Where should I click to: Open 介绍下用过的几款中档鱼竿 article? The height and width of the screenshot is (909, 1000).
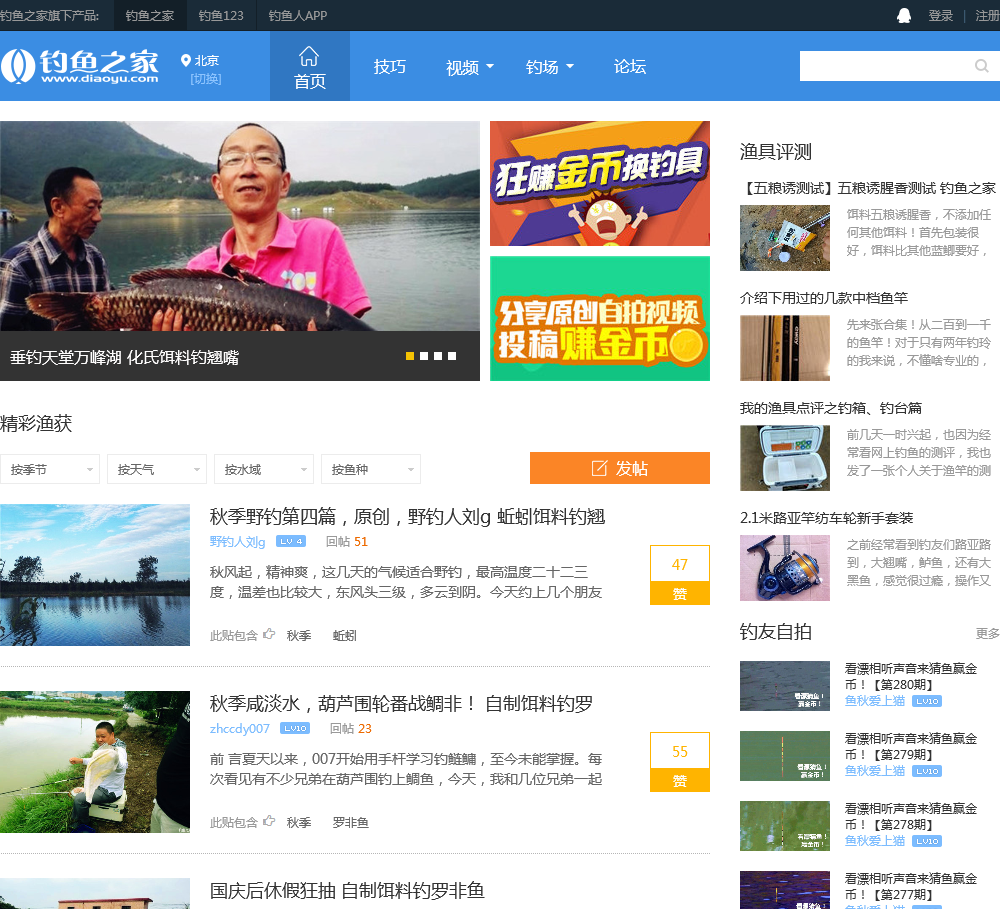(x=824, y=298)
